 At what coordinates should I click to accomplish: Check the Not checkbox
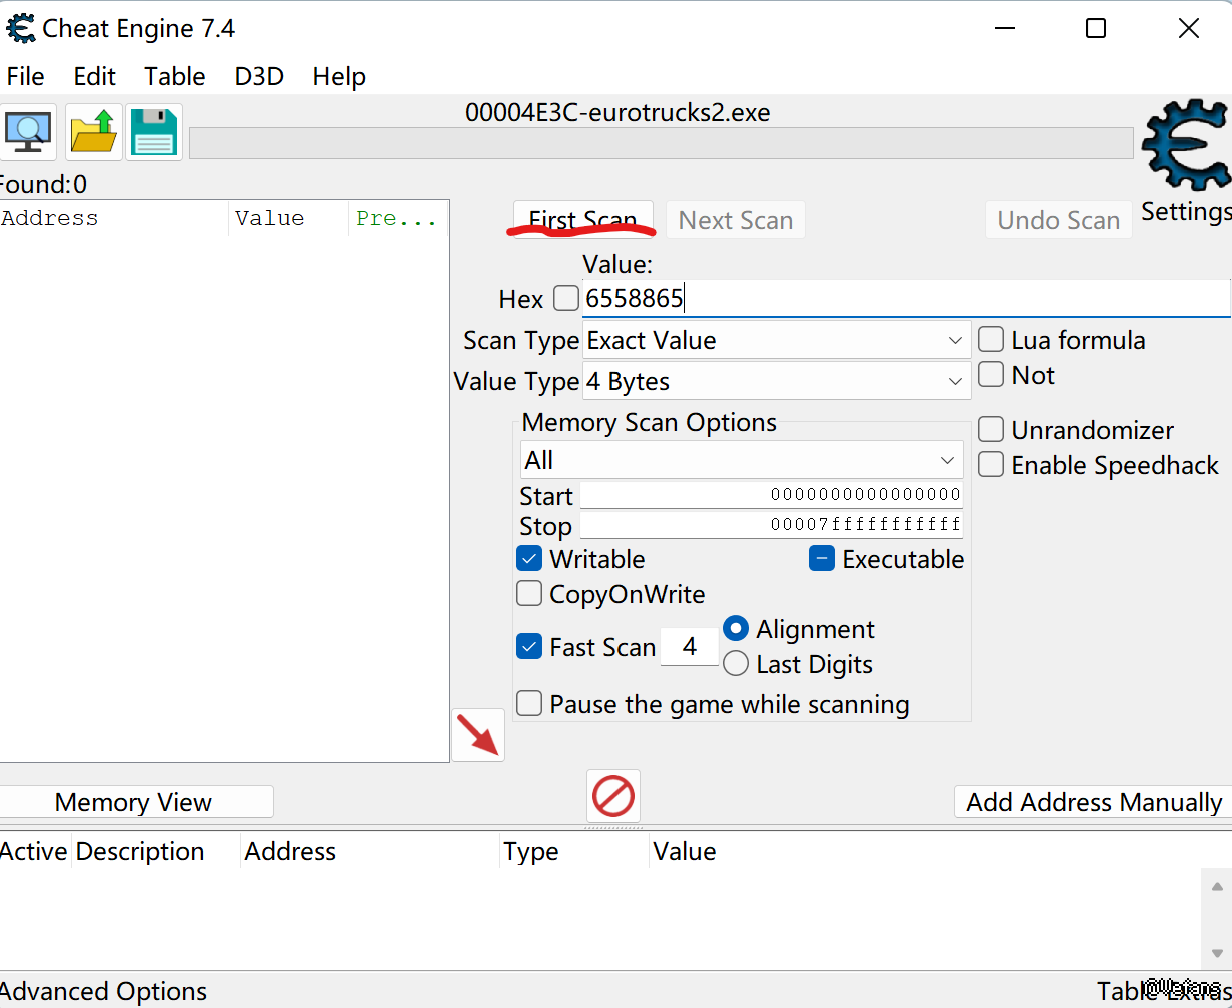991,375
